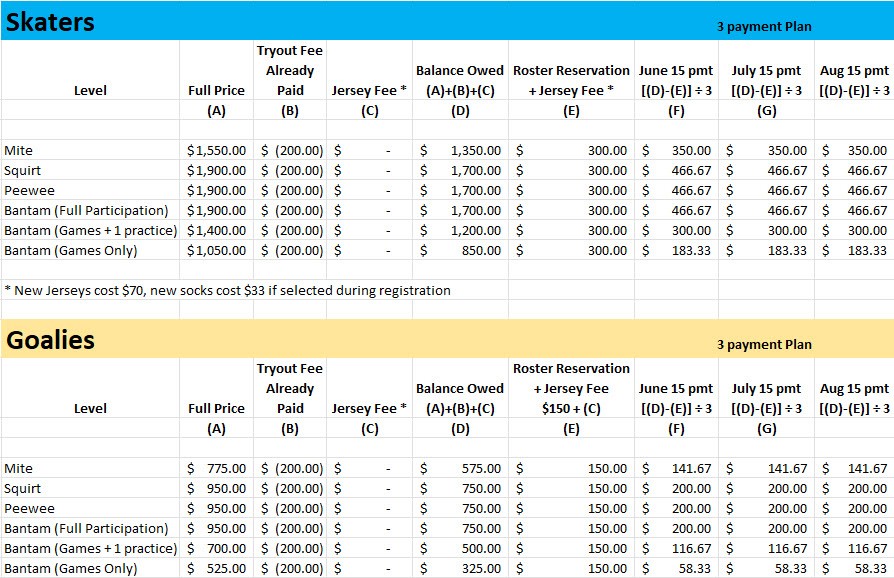Click the Skaters Peewee level cell
Image resolution: width=894 pixels, height=578 pixels.
click(x=90, y=191)
